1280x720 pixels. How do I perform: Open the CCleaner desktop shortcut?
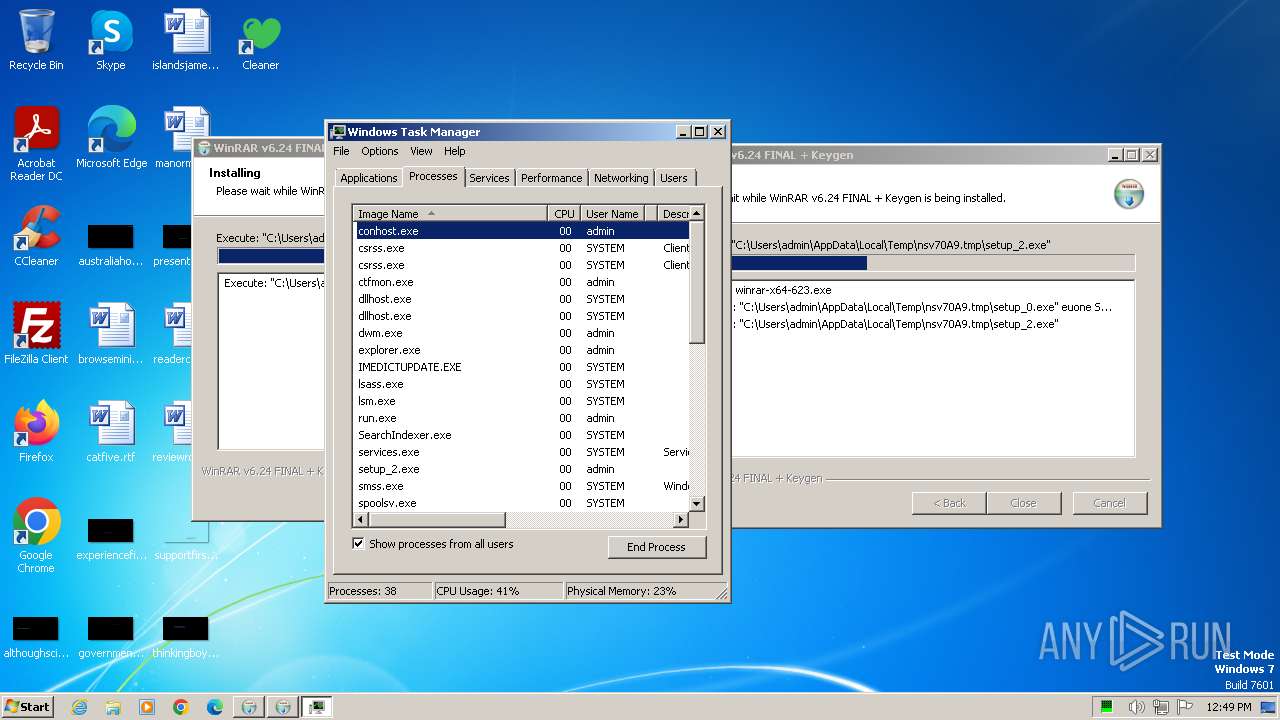coord(36,236)
